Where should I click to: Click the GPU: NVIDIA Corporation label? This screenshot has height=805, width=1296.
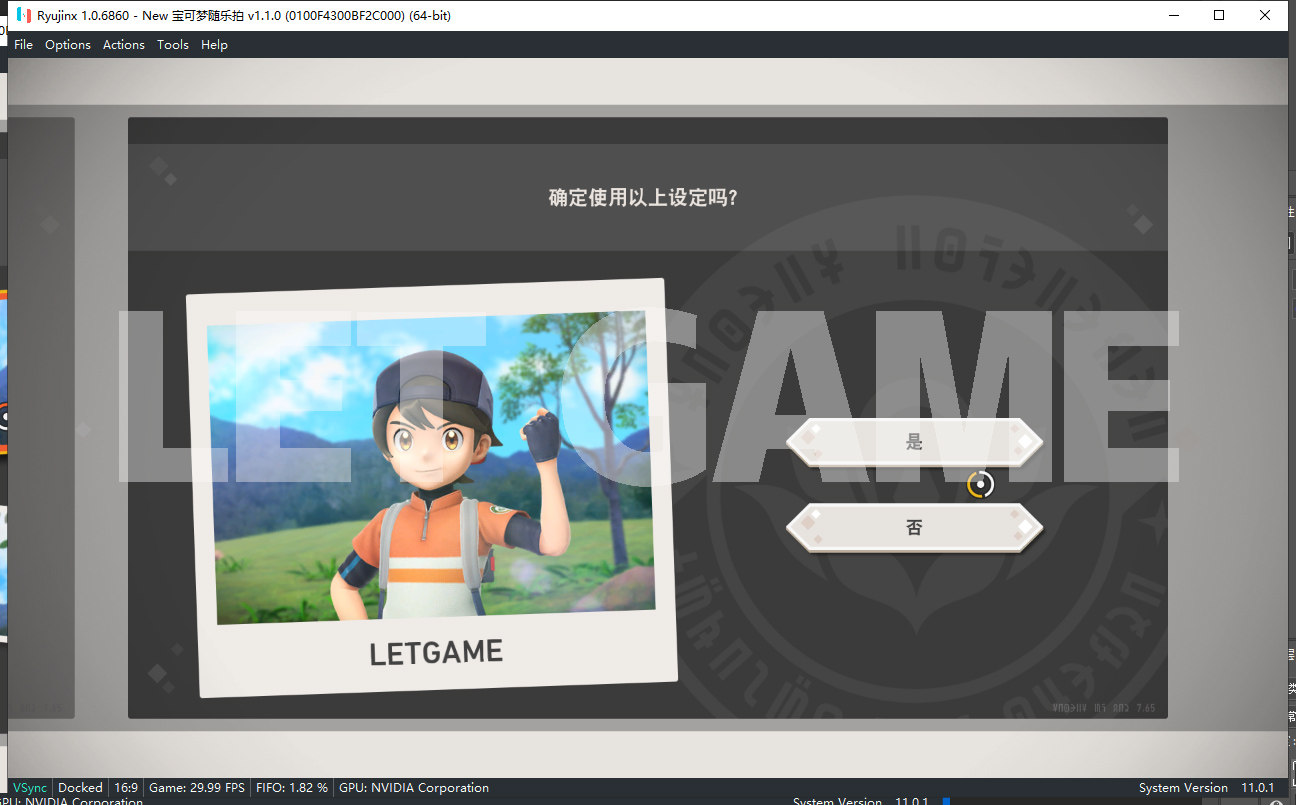[x=414, y=788]
